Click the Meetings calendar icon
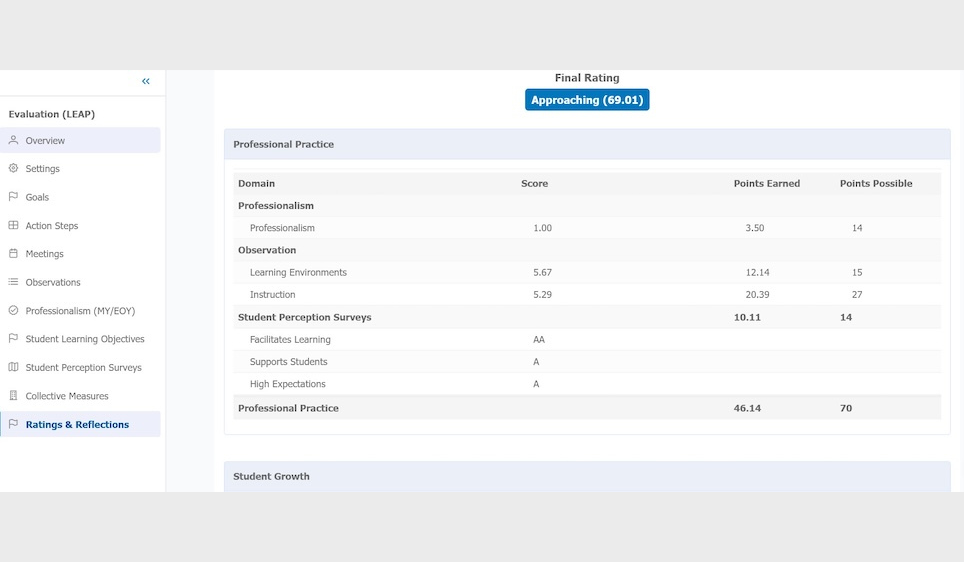This screenshot has height=562, width=964. tap(14, 254)
